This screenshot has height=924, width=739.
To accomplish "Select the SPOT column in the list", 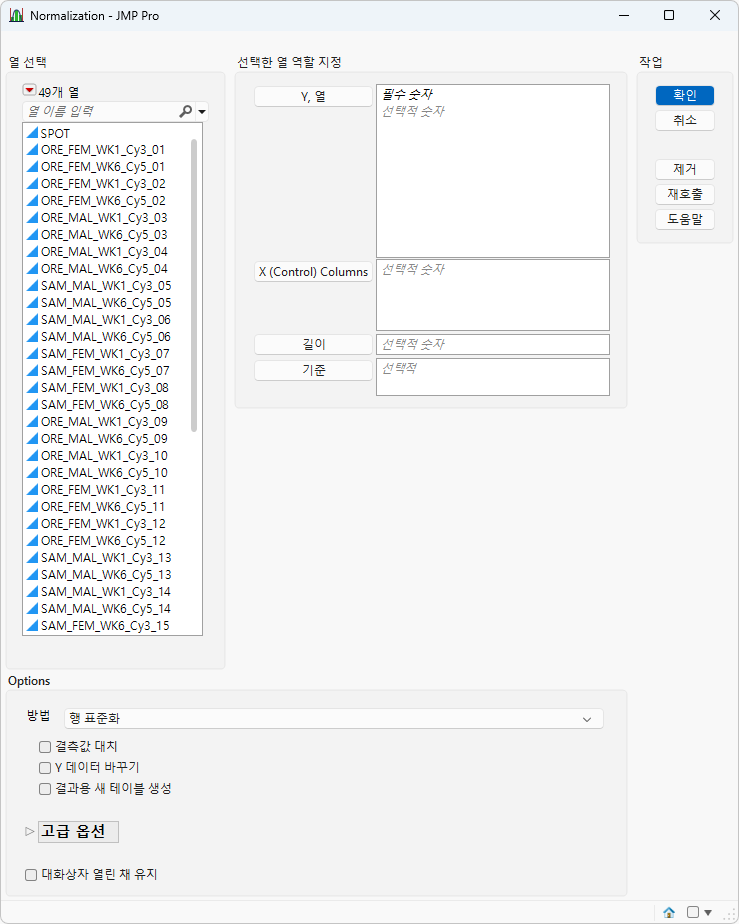I will (x=55, y=133).
